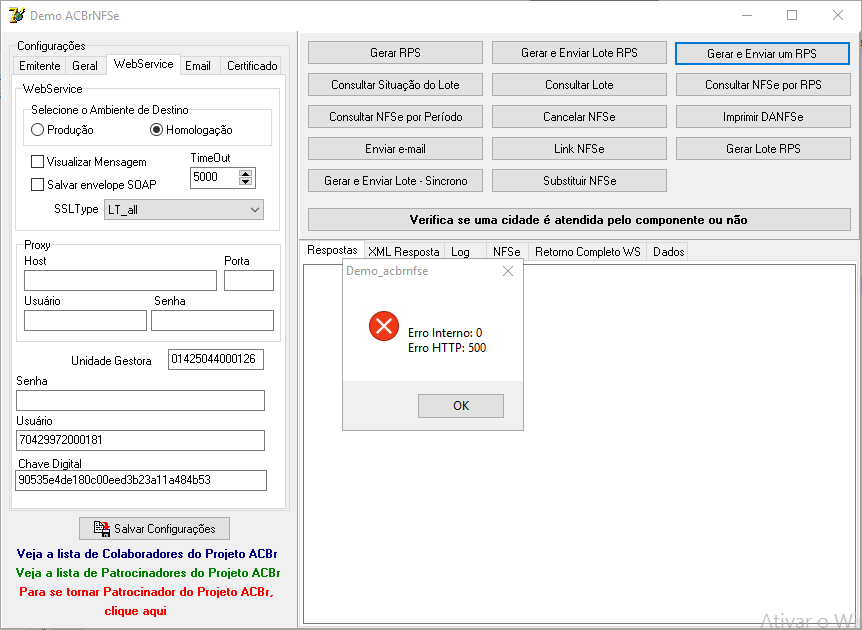
Task: Click Consultar NFSe por RPS
Action: [763, 85]
